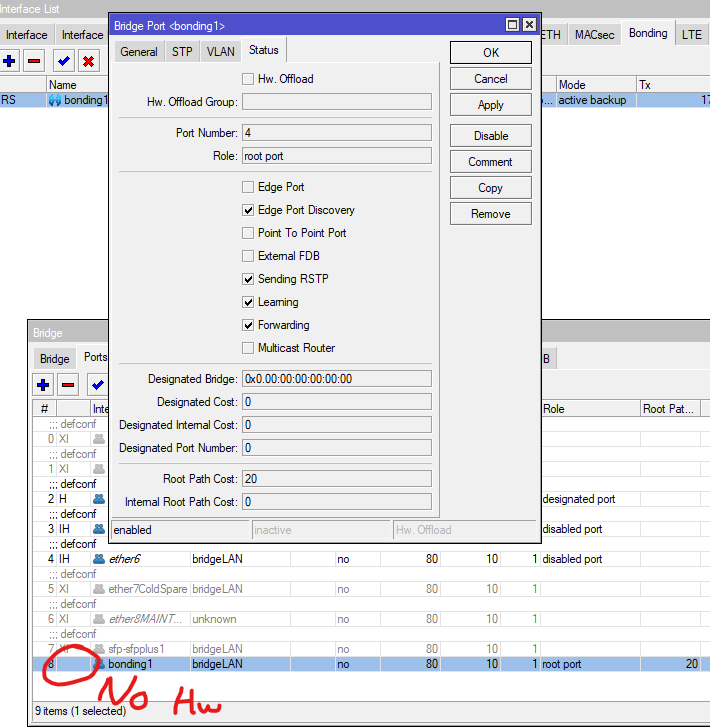This screenshot has height=728, width=710.
Task: Toggle the Edge Port Discovery checkbox
Action: pyautogui.click(x=248, y=210)
